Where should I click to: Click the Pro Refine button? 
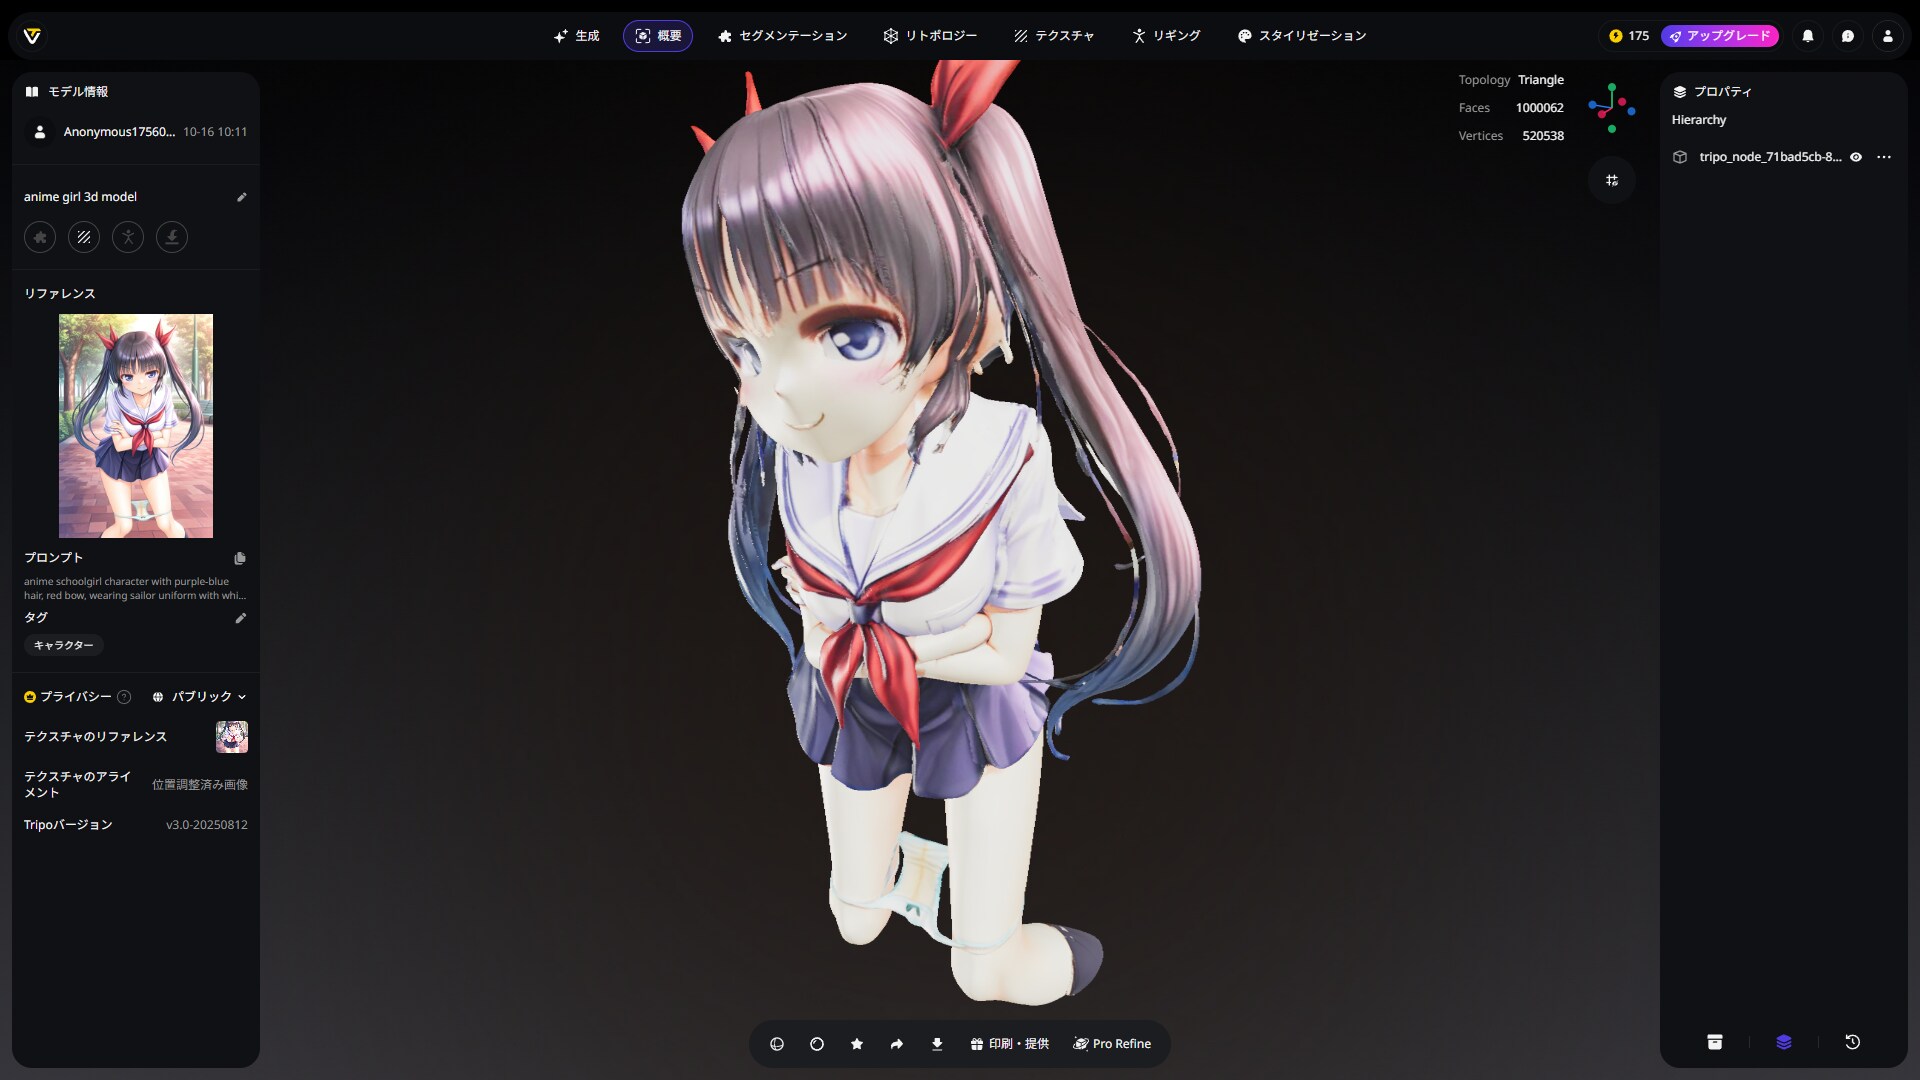click(x=1112, y=1044)
